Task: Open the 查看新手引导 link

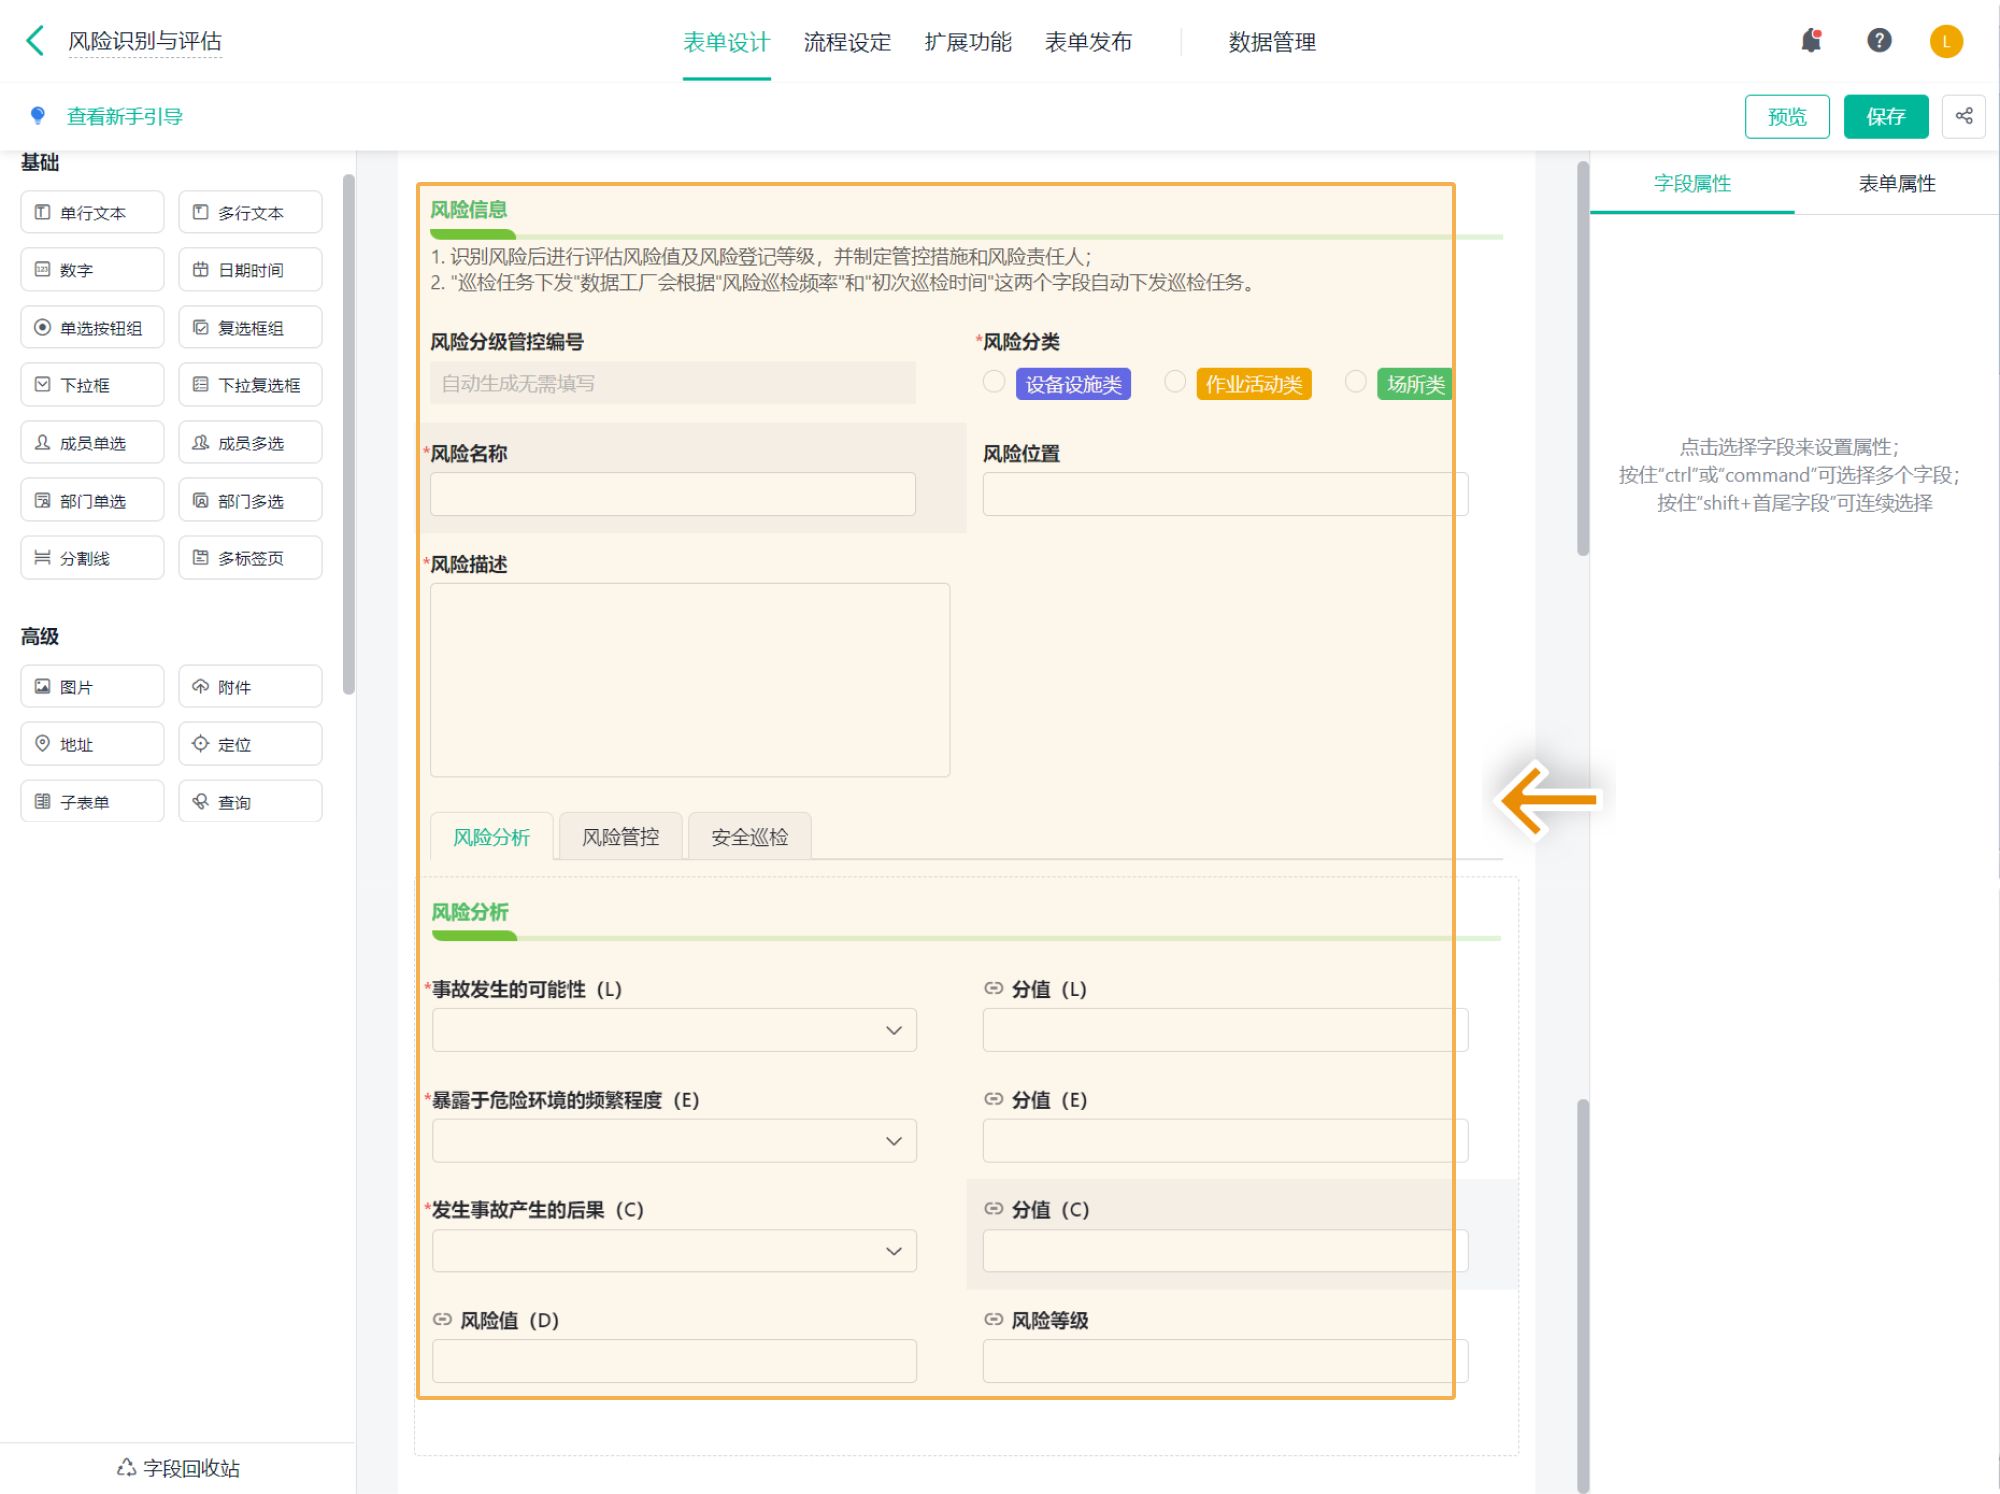Action: [124, 117]
